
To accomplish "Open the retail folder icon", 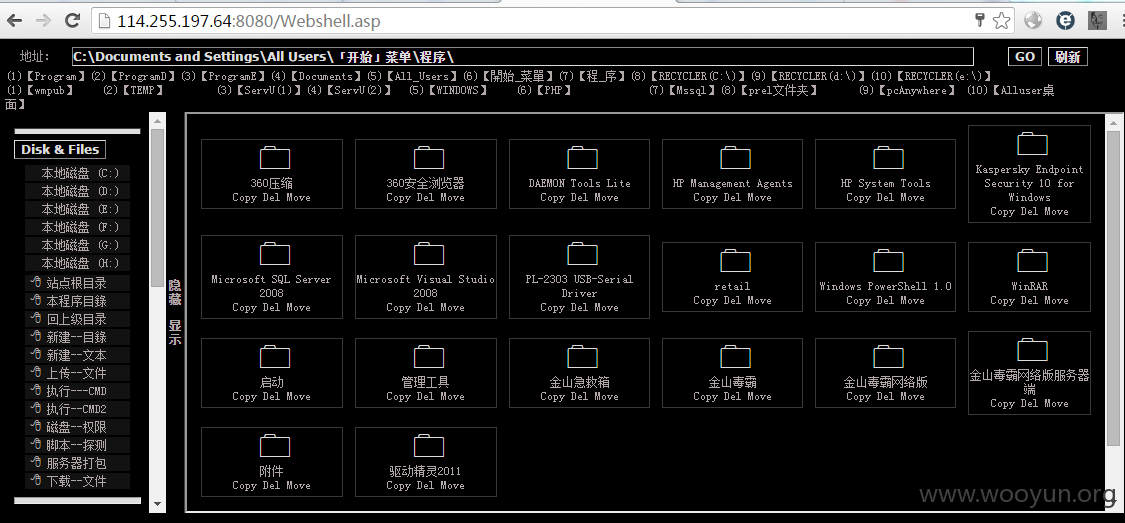I will (735, 261).
